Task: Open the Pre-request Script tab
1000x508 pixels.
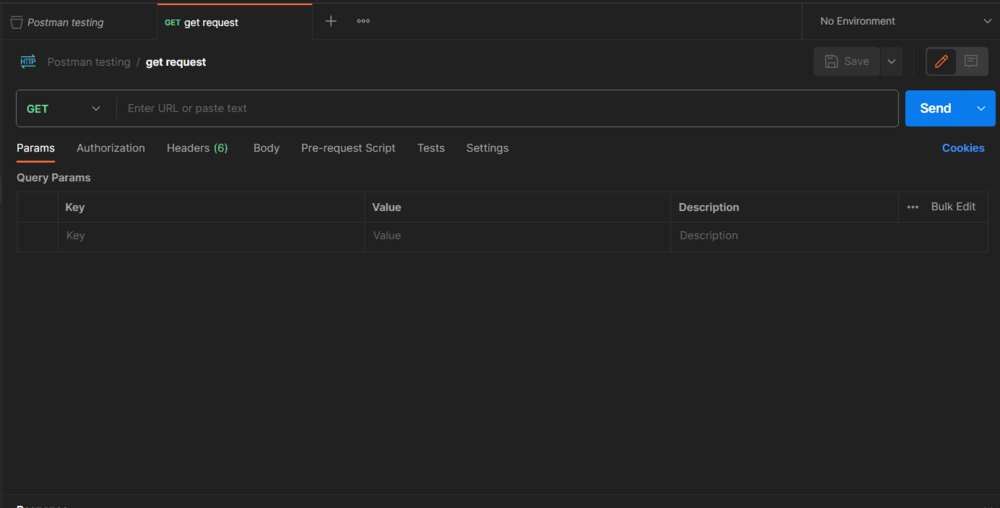Action: (x=348, y=148)
